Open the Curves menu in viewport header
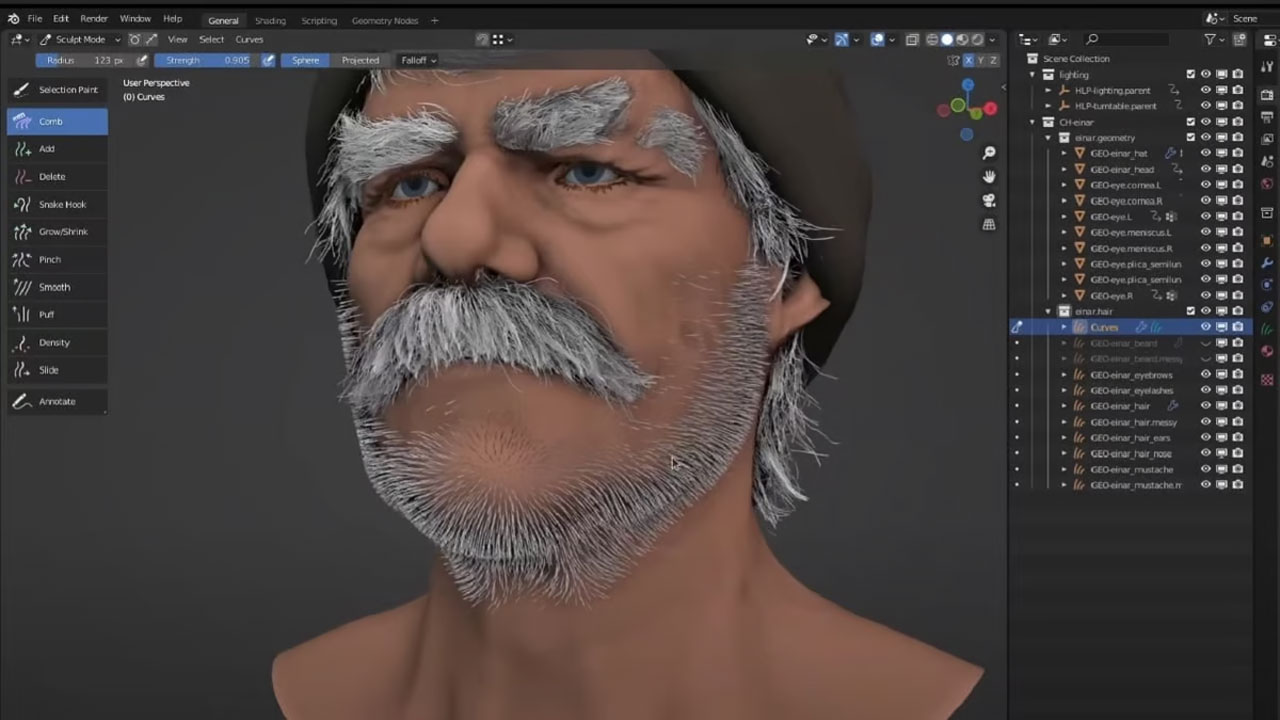This screenshot has height=720, width=1280. pos(249,39)
